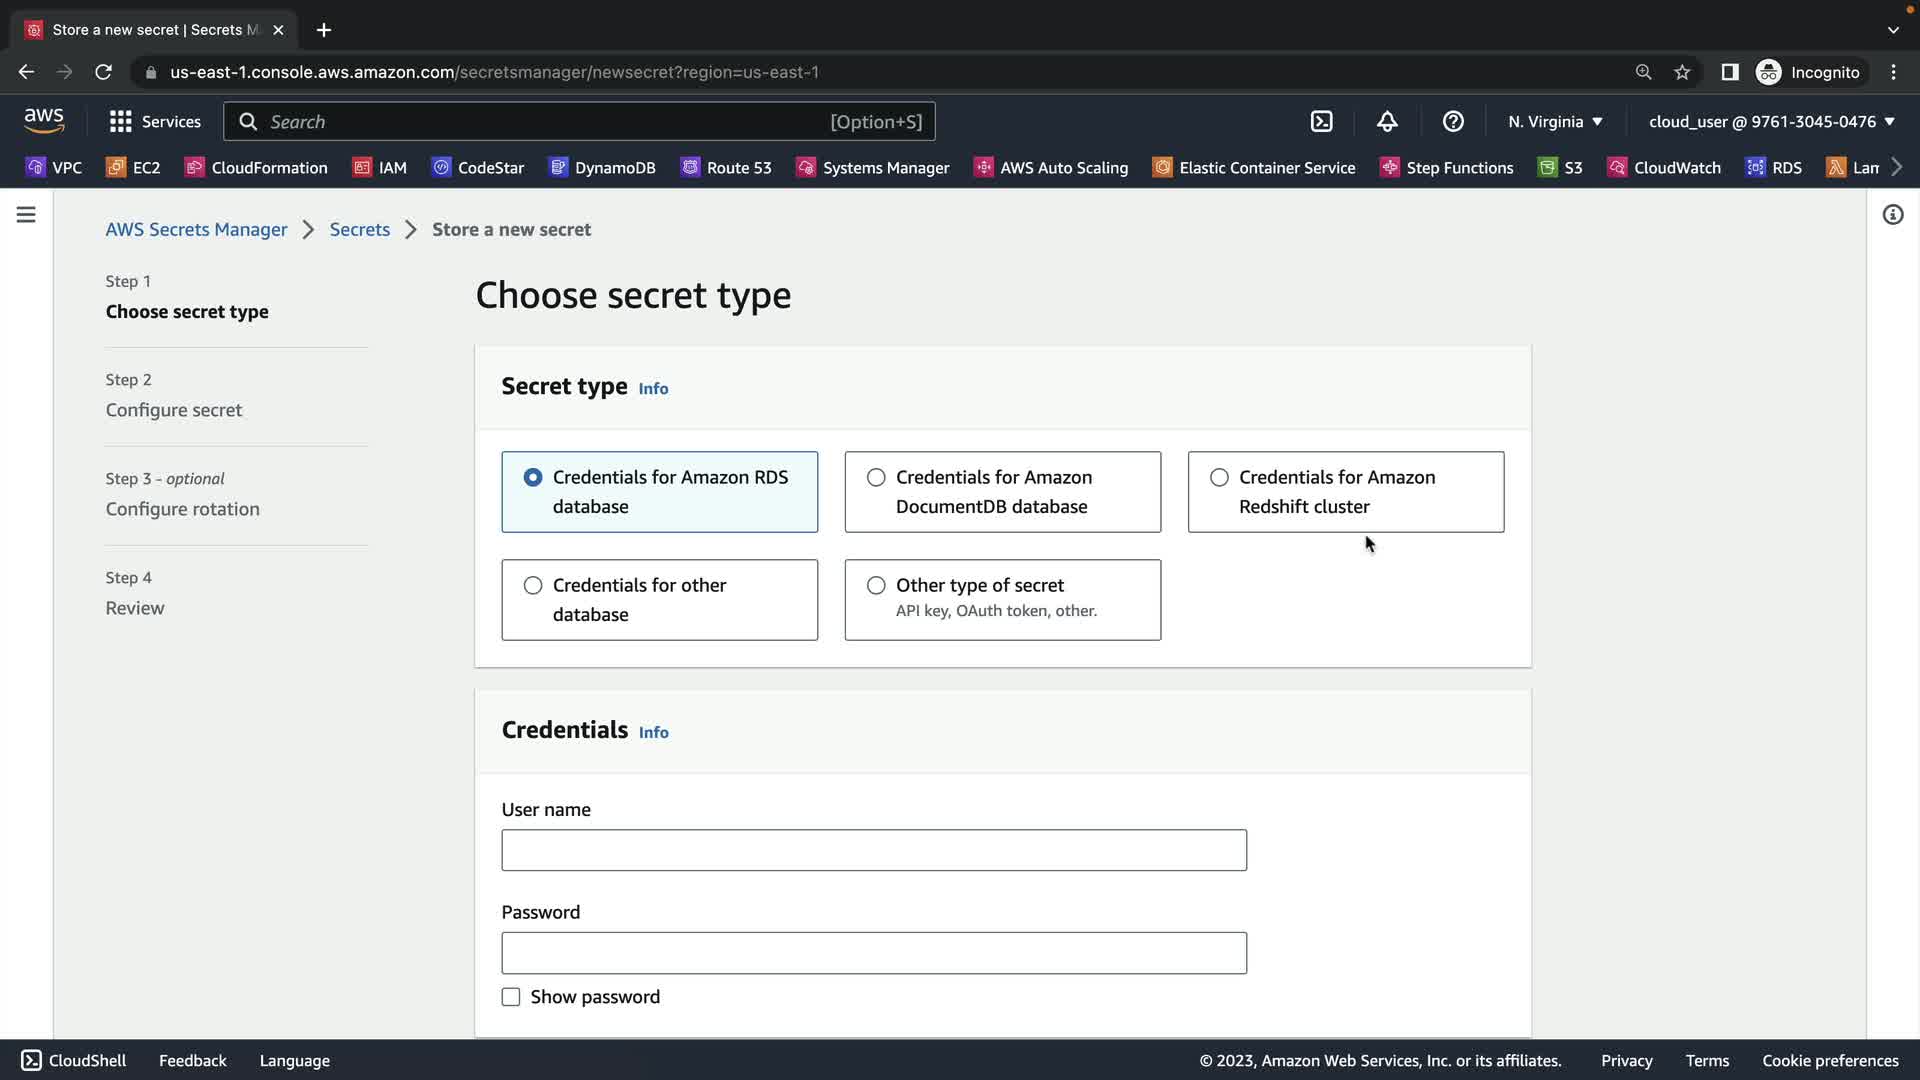Viewport: 1920px width, 1080px height.
Task: Click Info link beside Secret type
Action: click(653, 389)
